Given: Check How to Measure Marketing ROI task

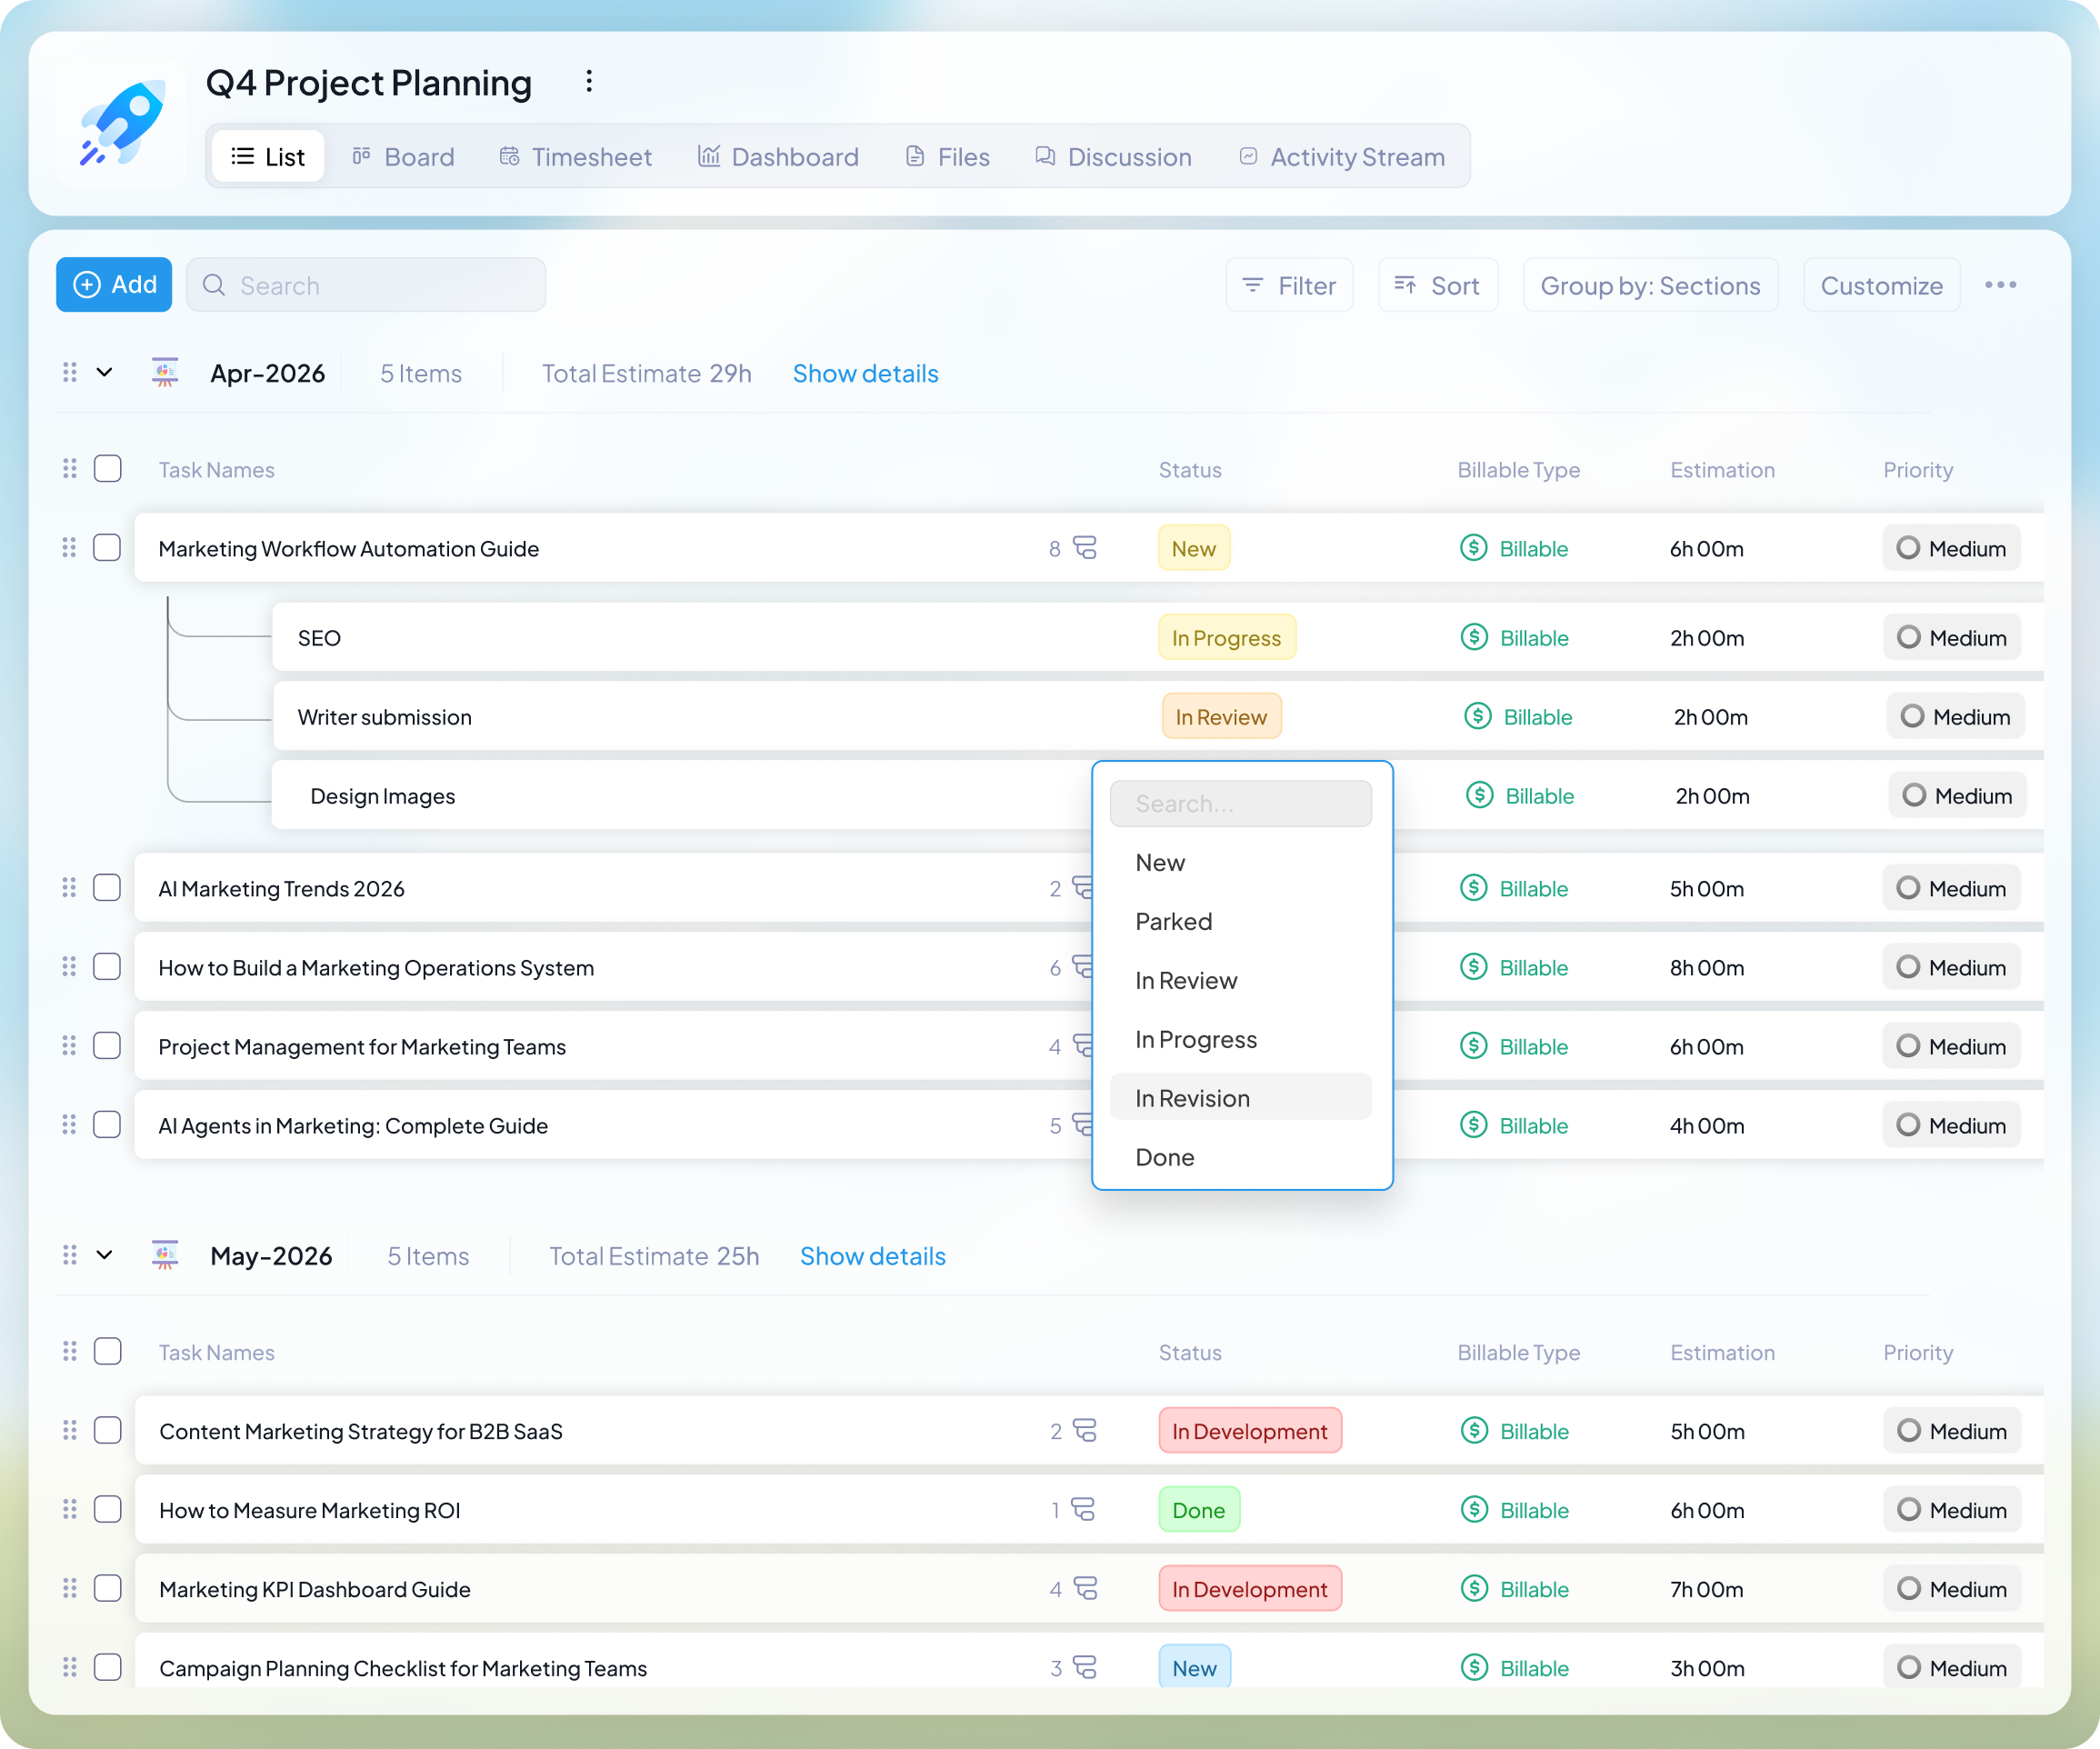Looking at the screenshot, I should tap(108, 1510).
